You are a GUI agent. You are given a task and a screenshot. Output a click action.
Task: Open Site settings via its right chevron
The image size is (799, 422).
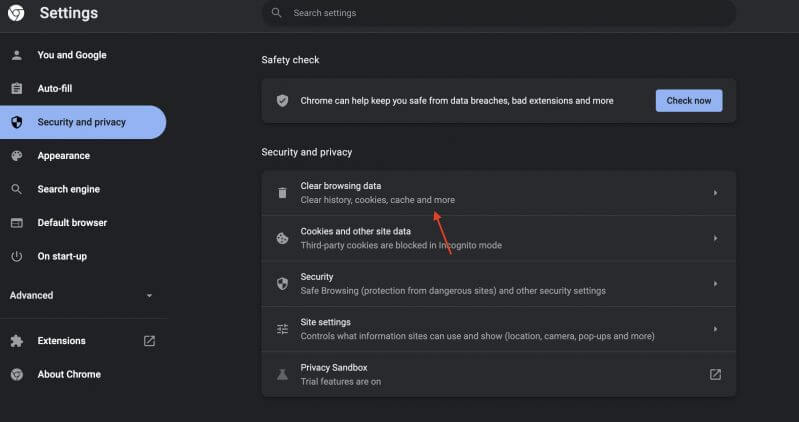pyautogui.click(x=715, y=329)
